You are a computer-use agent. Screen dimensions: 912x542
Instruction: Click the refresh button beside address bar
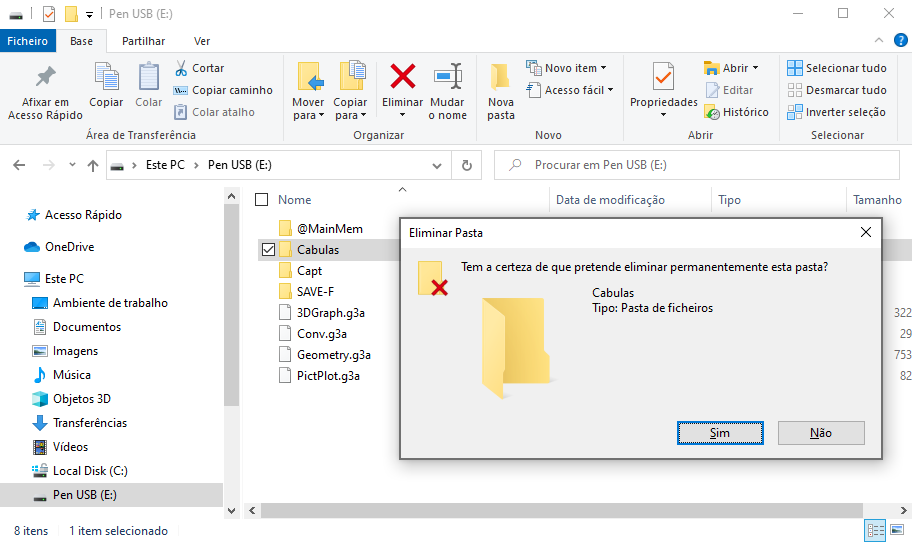(466, 165)
